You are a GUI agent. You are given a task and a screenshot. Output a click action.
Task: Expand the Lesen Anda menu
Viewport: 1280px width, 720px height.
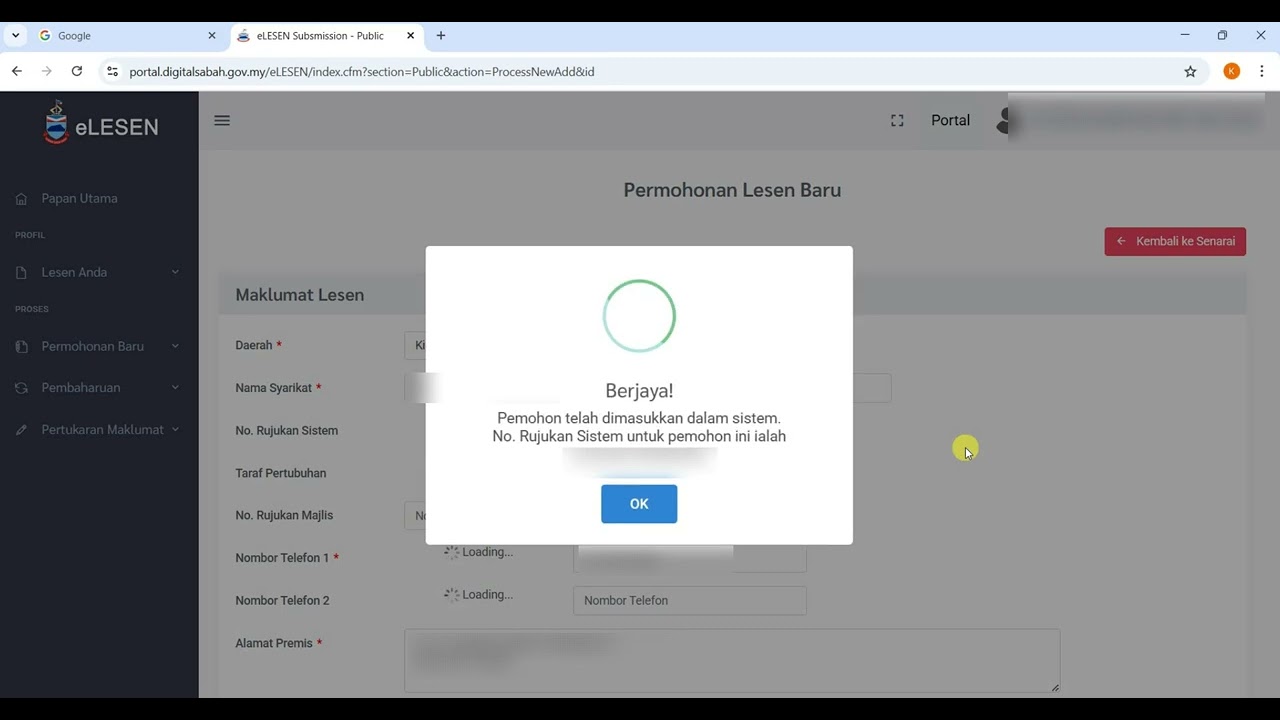point(97,272)
